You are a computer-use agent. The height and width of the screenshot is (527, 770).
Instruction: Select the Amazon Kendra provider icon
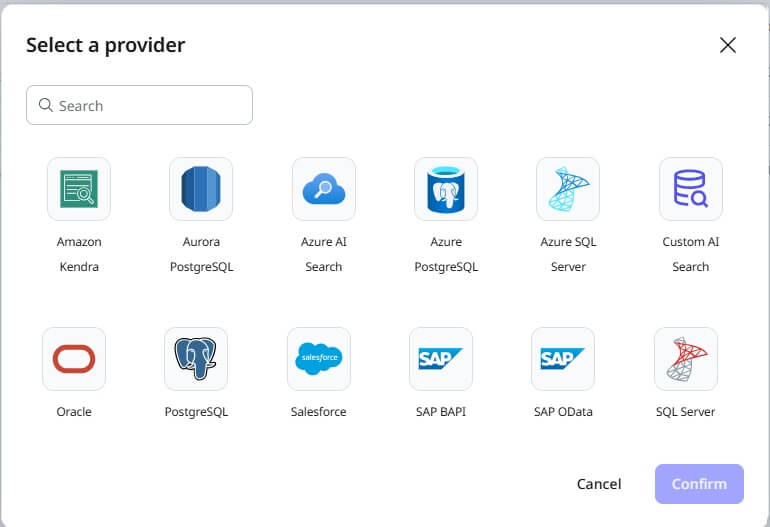(79, 189)
